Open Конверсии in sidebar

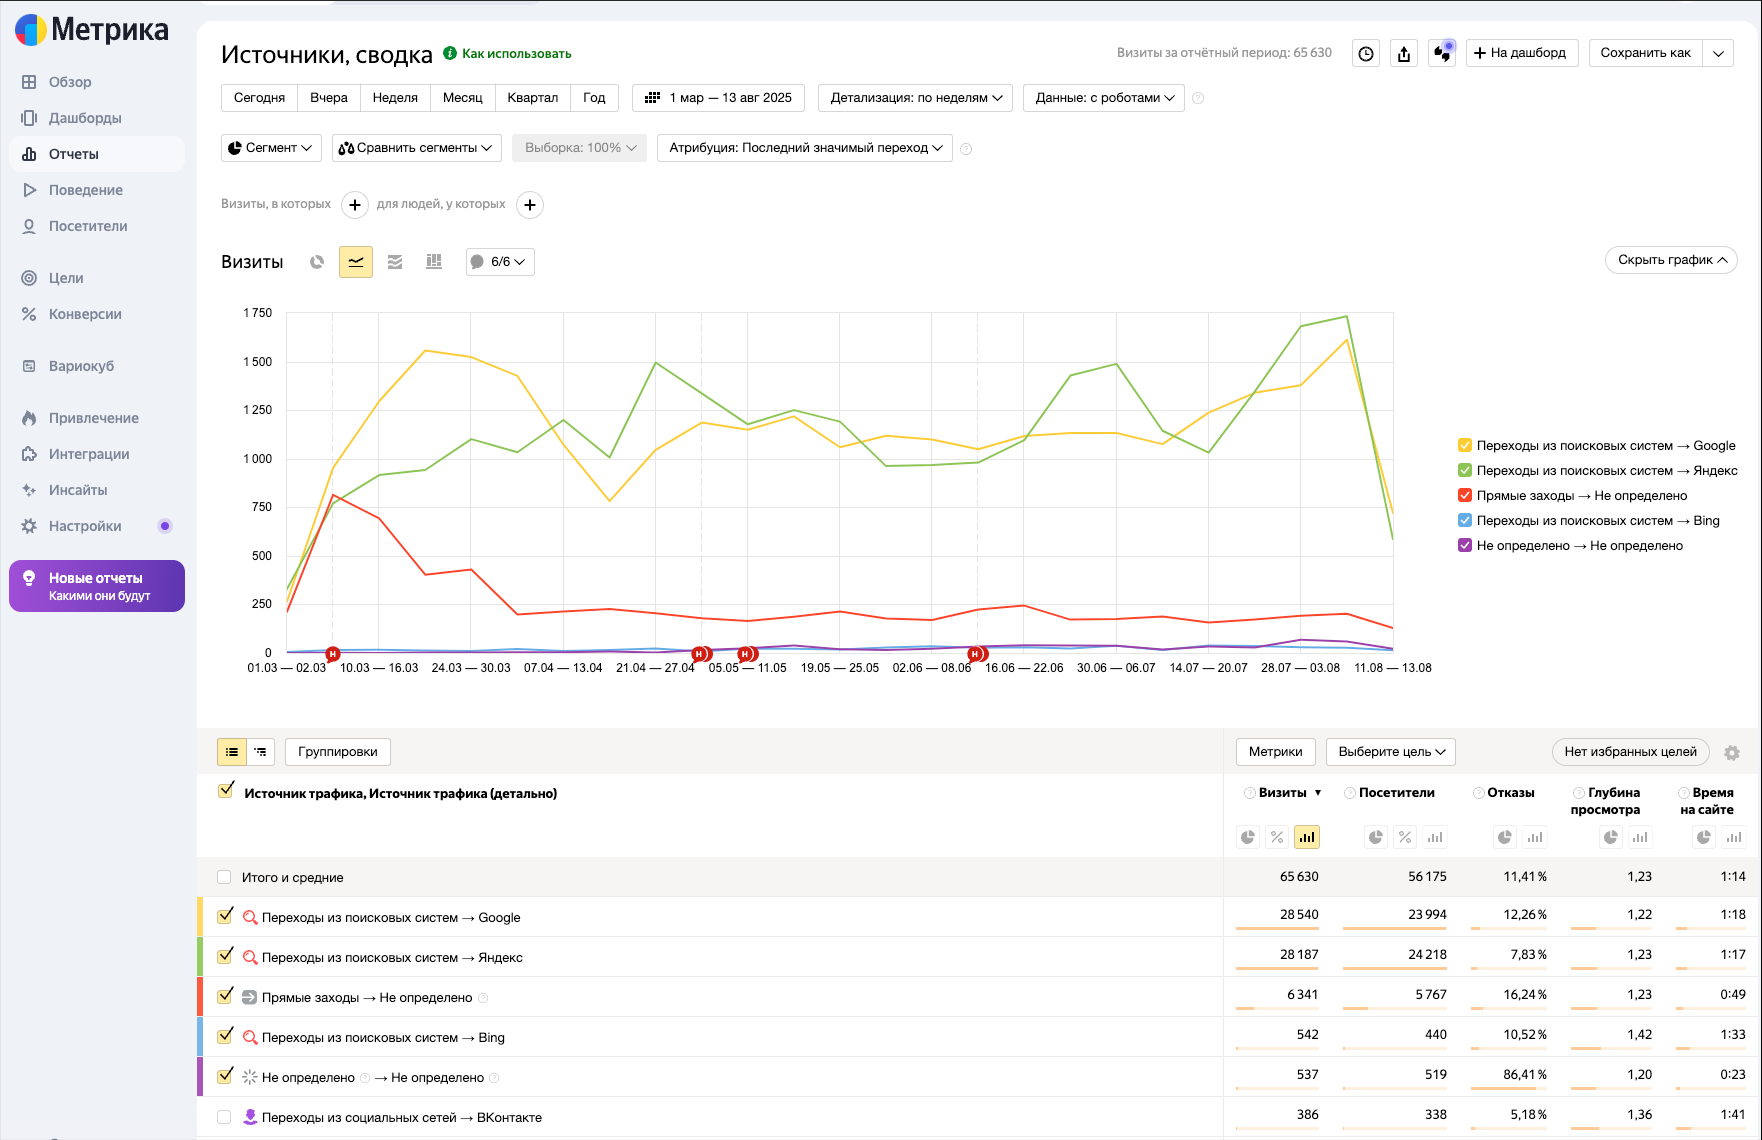coord(97,314)
